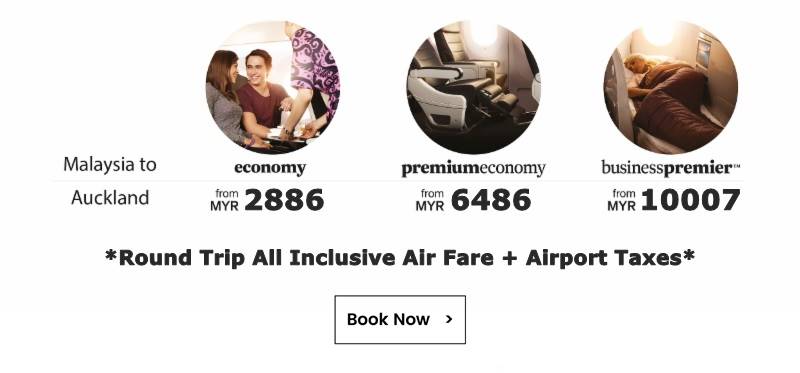Open the business premier lie-flat bed photo
800x373 pixels.
tap(670, 87)
